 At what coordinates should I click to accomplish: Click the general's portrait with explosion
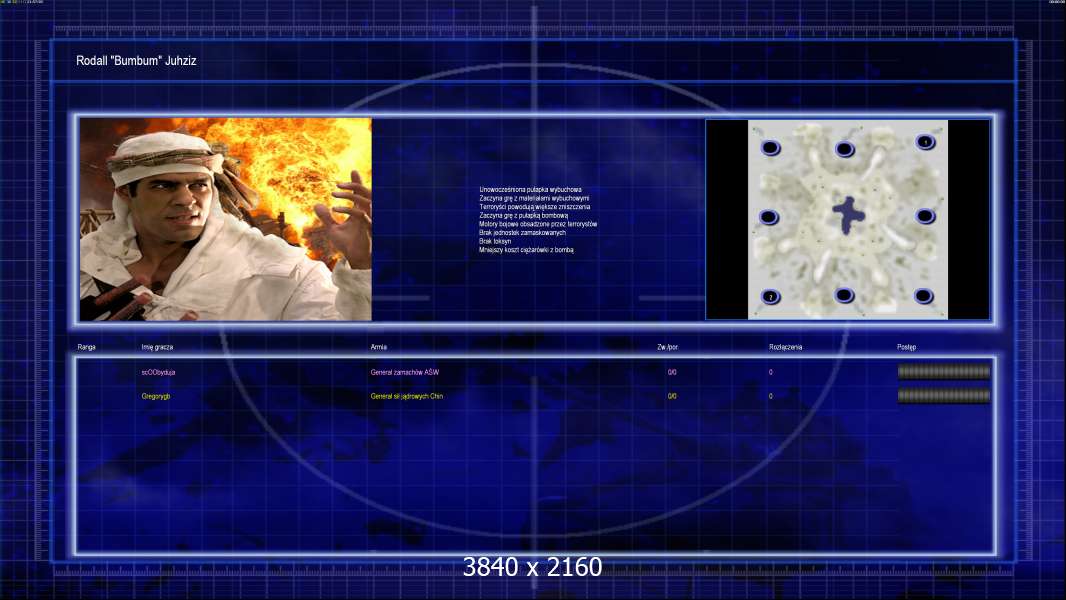click(x=226, y=219)
